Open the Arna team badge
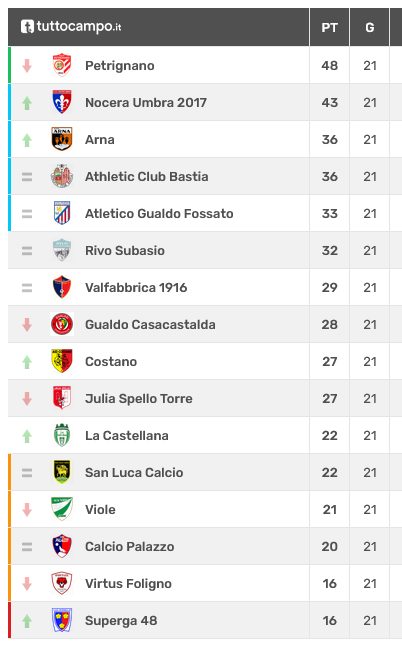Screen dimensions: 402x649 coord(62,139)
